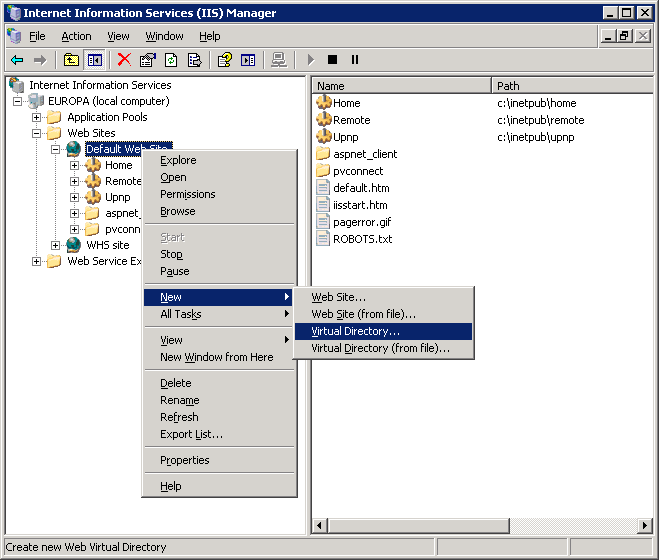Select Stop in the context menu

[x=219, y=254]
